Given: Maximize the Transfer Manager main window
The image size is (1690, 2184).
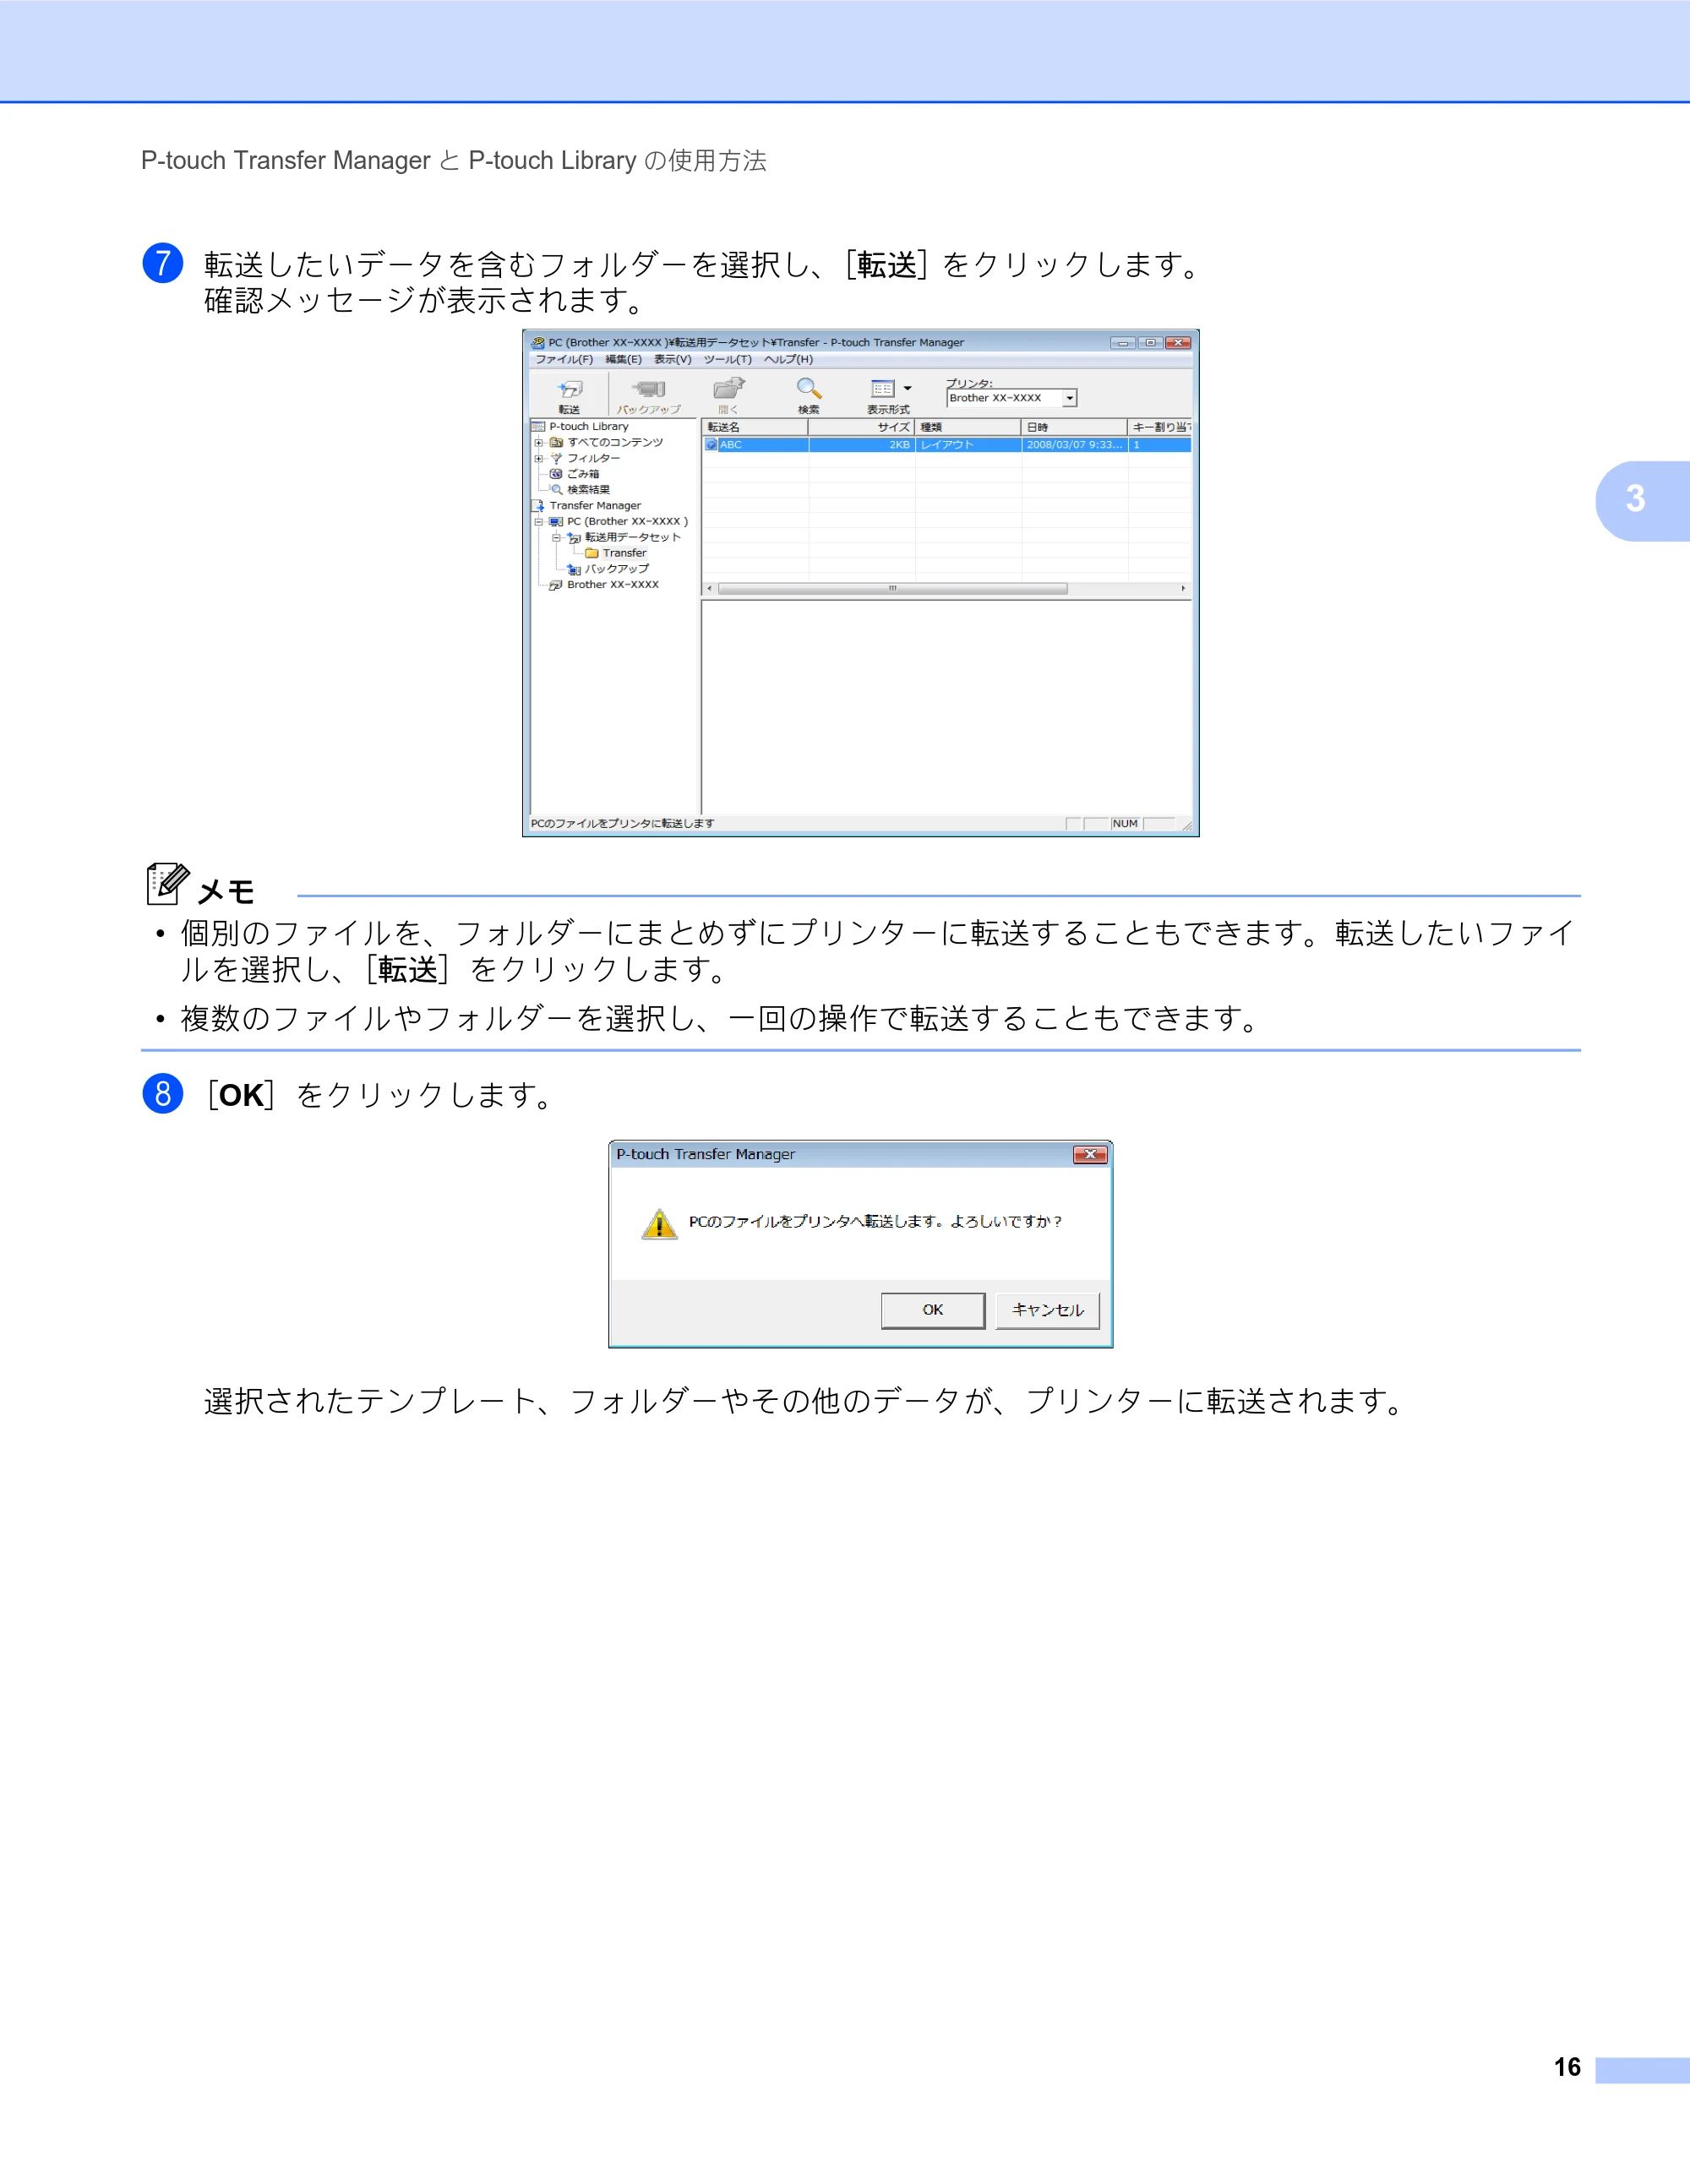Looking at the screenshot, I should [1150, 343].
